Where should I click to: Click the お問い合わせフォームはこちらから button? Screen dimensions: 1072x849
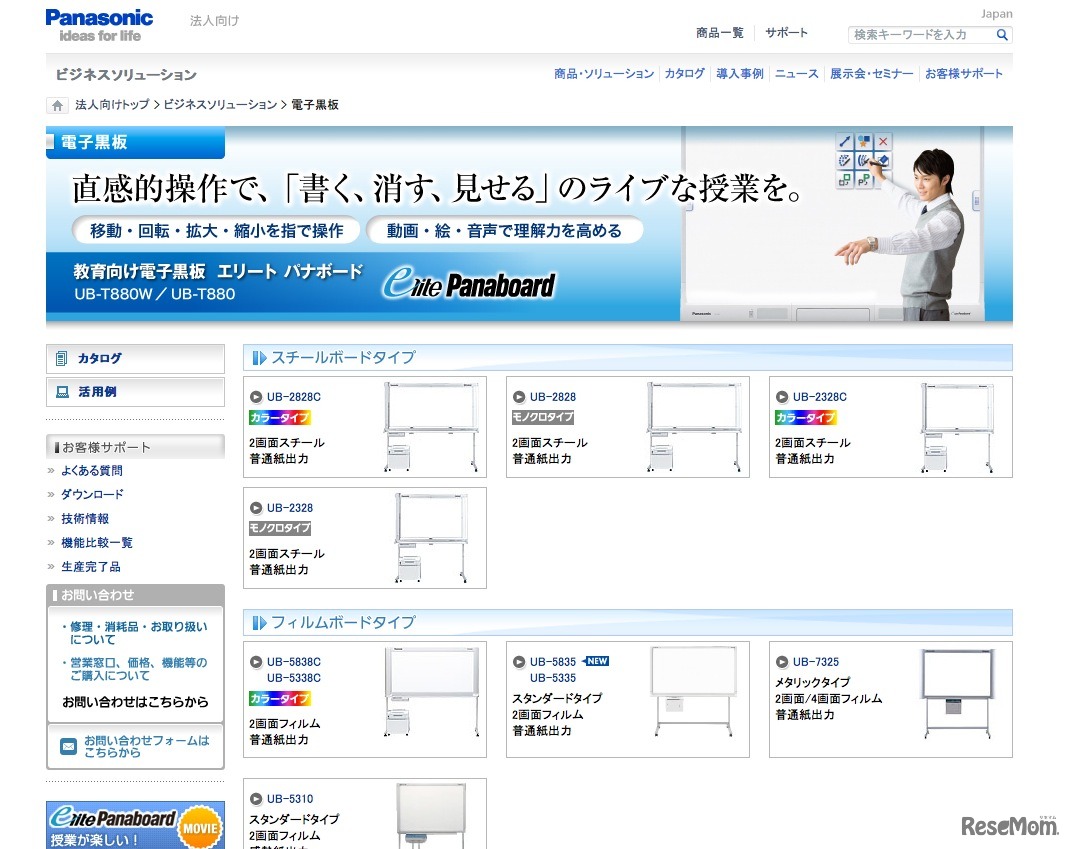135,747
